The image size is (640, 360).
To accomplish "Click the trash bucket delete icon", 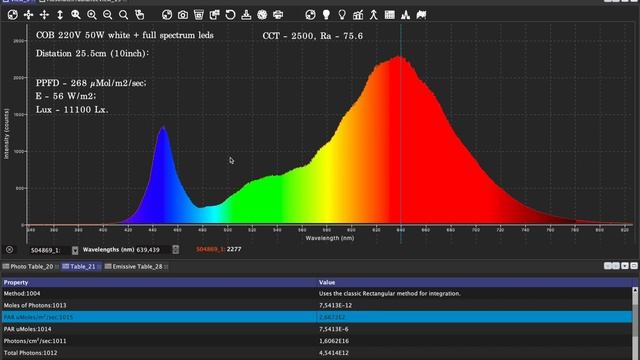I will [x=199, y=15].
